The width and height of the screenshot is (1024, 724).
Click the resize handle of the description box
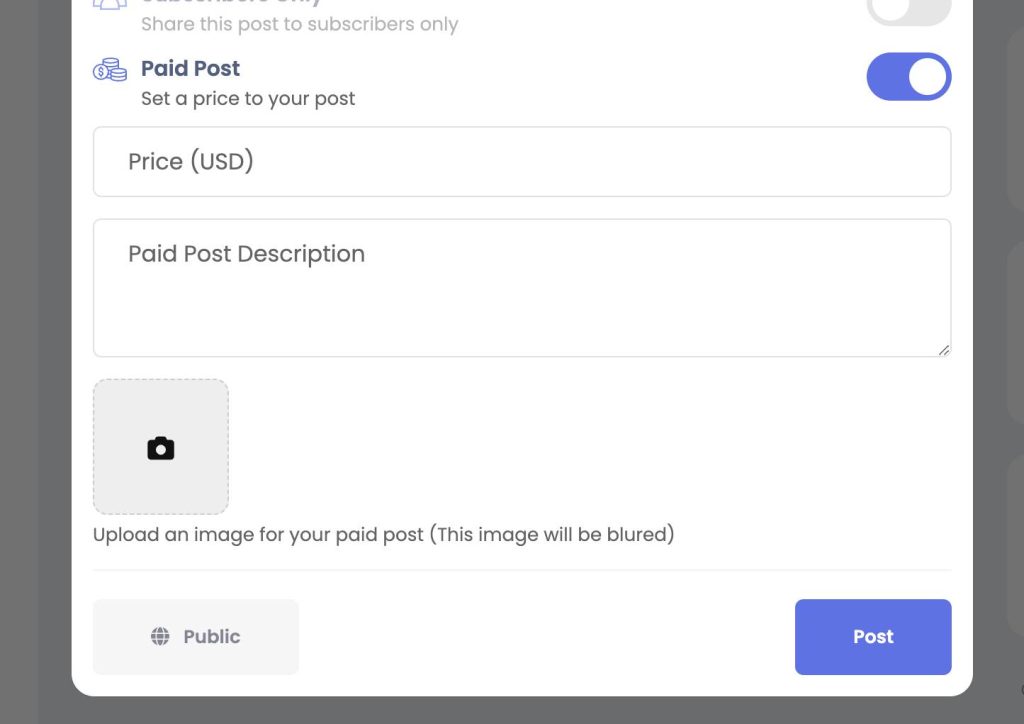pos(944,351)
